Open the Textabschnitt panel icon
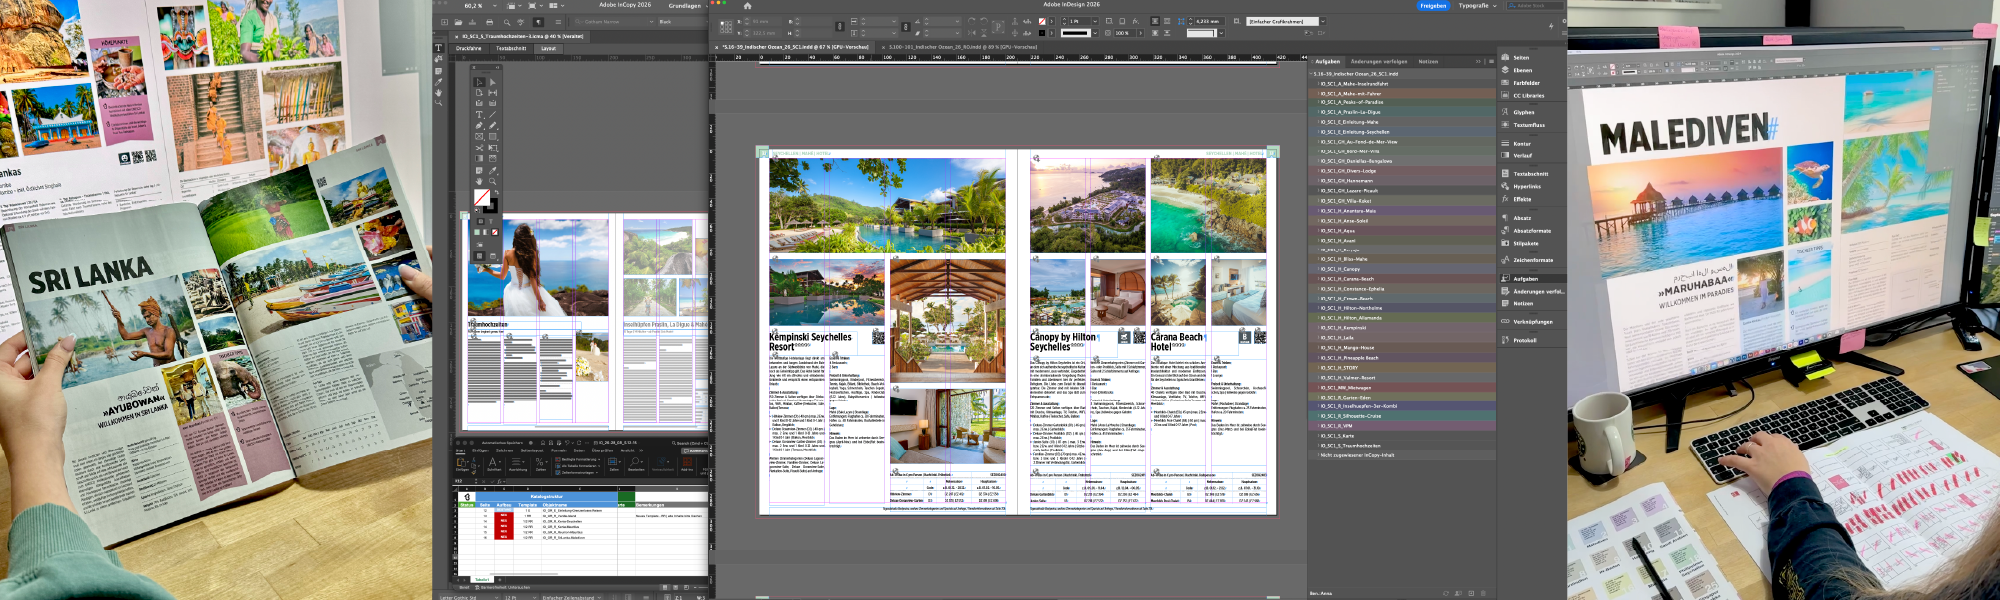The image size is (2000, 600). click(x=1505, y=173)
